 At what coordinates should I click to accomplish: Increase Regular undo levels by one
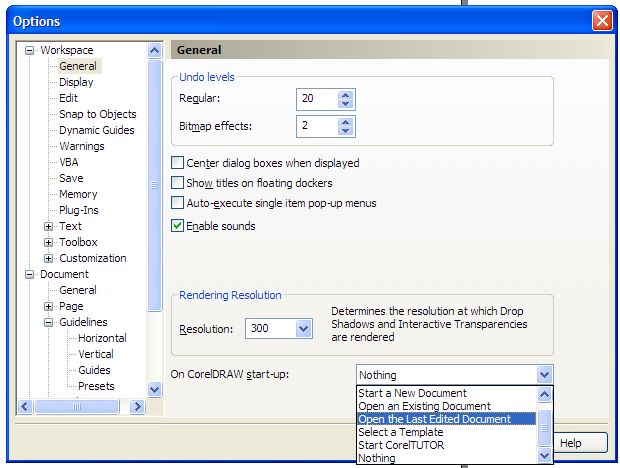(x=346, y=95)
